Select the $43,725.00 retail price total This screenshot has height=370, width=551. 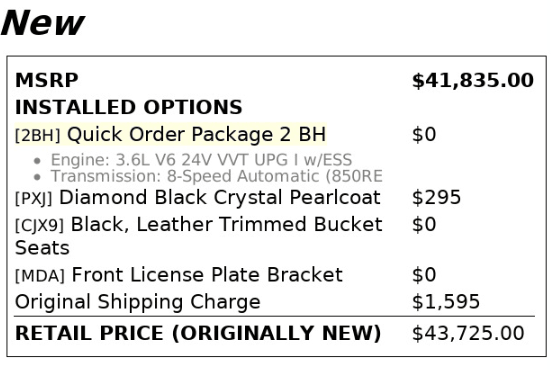pyautogui.click(x=468, y=333)
